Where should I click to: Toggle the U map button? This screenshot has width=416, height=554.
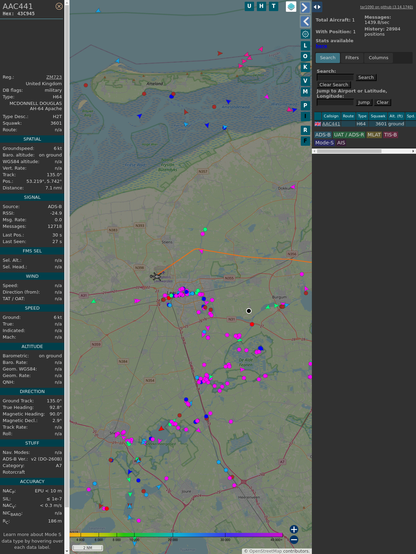(249, 6)
